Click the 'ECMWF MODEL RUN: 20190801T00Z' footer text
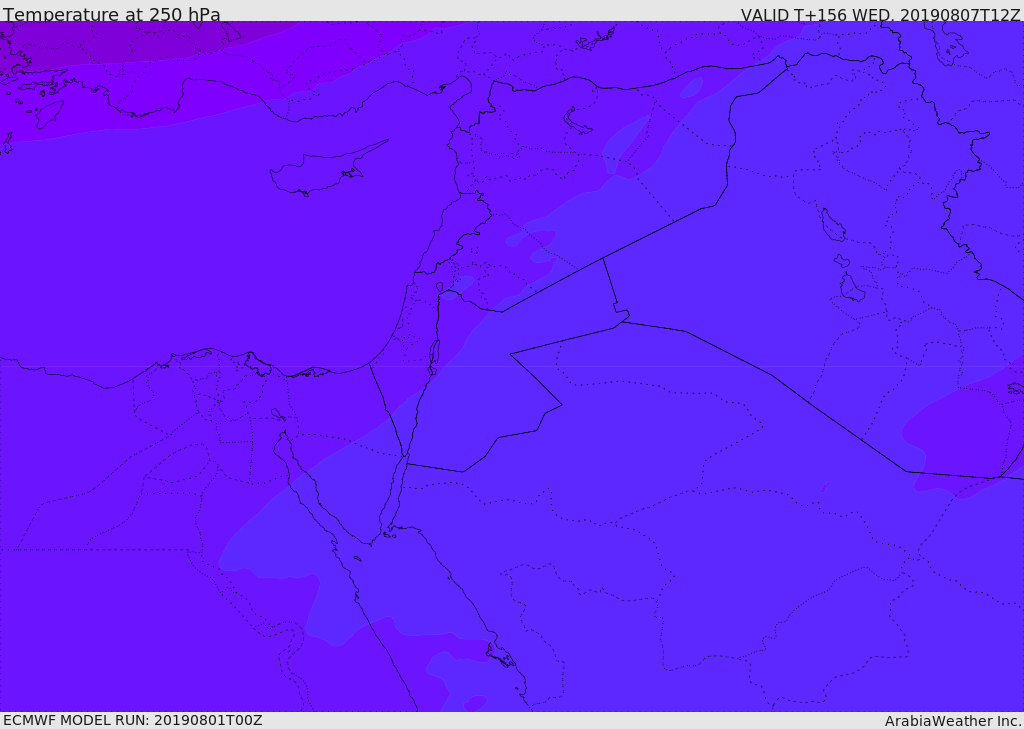The image size is (1024, 729). (x=133, y=720)
